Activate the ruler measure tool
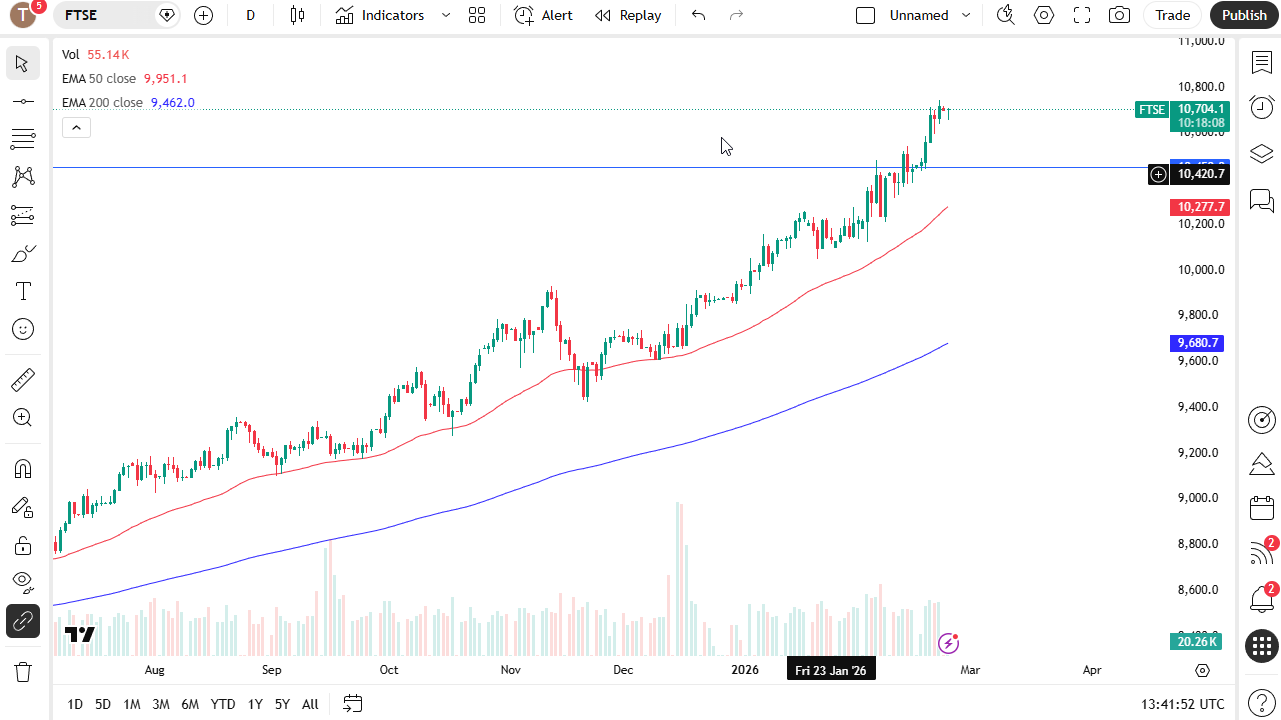 [x=22, y=380]
